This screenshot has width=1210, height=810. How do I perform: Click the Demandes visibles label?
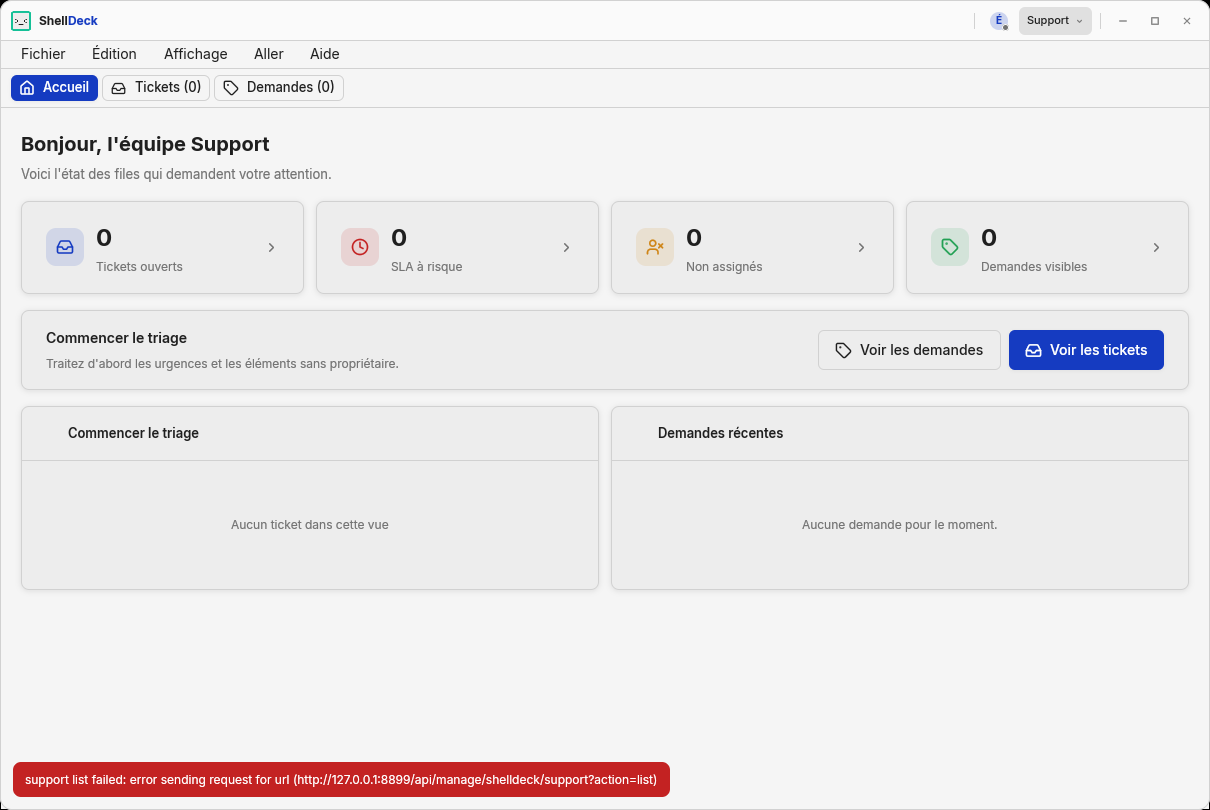(1034, 267)
